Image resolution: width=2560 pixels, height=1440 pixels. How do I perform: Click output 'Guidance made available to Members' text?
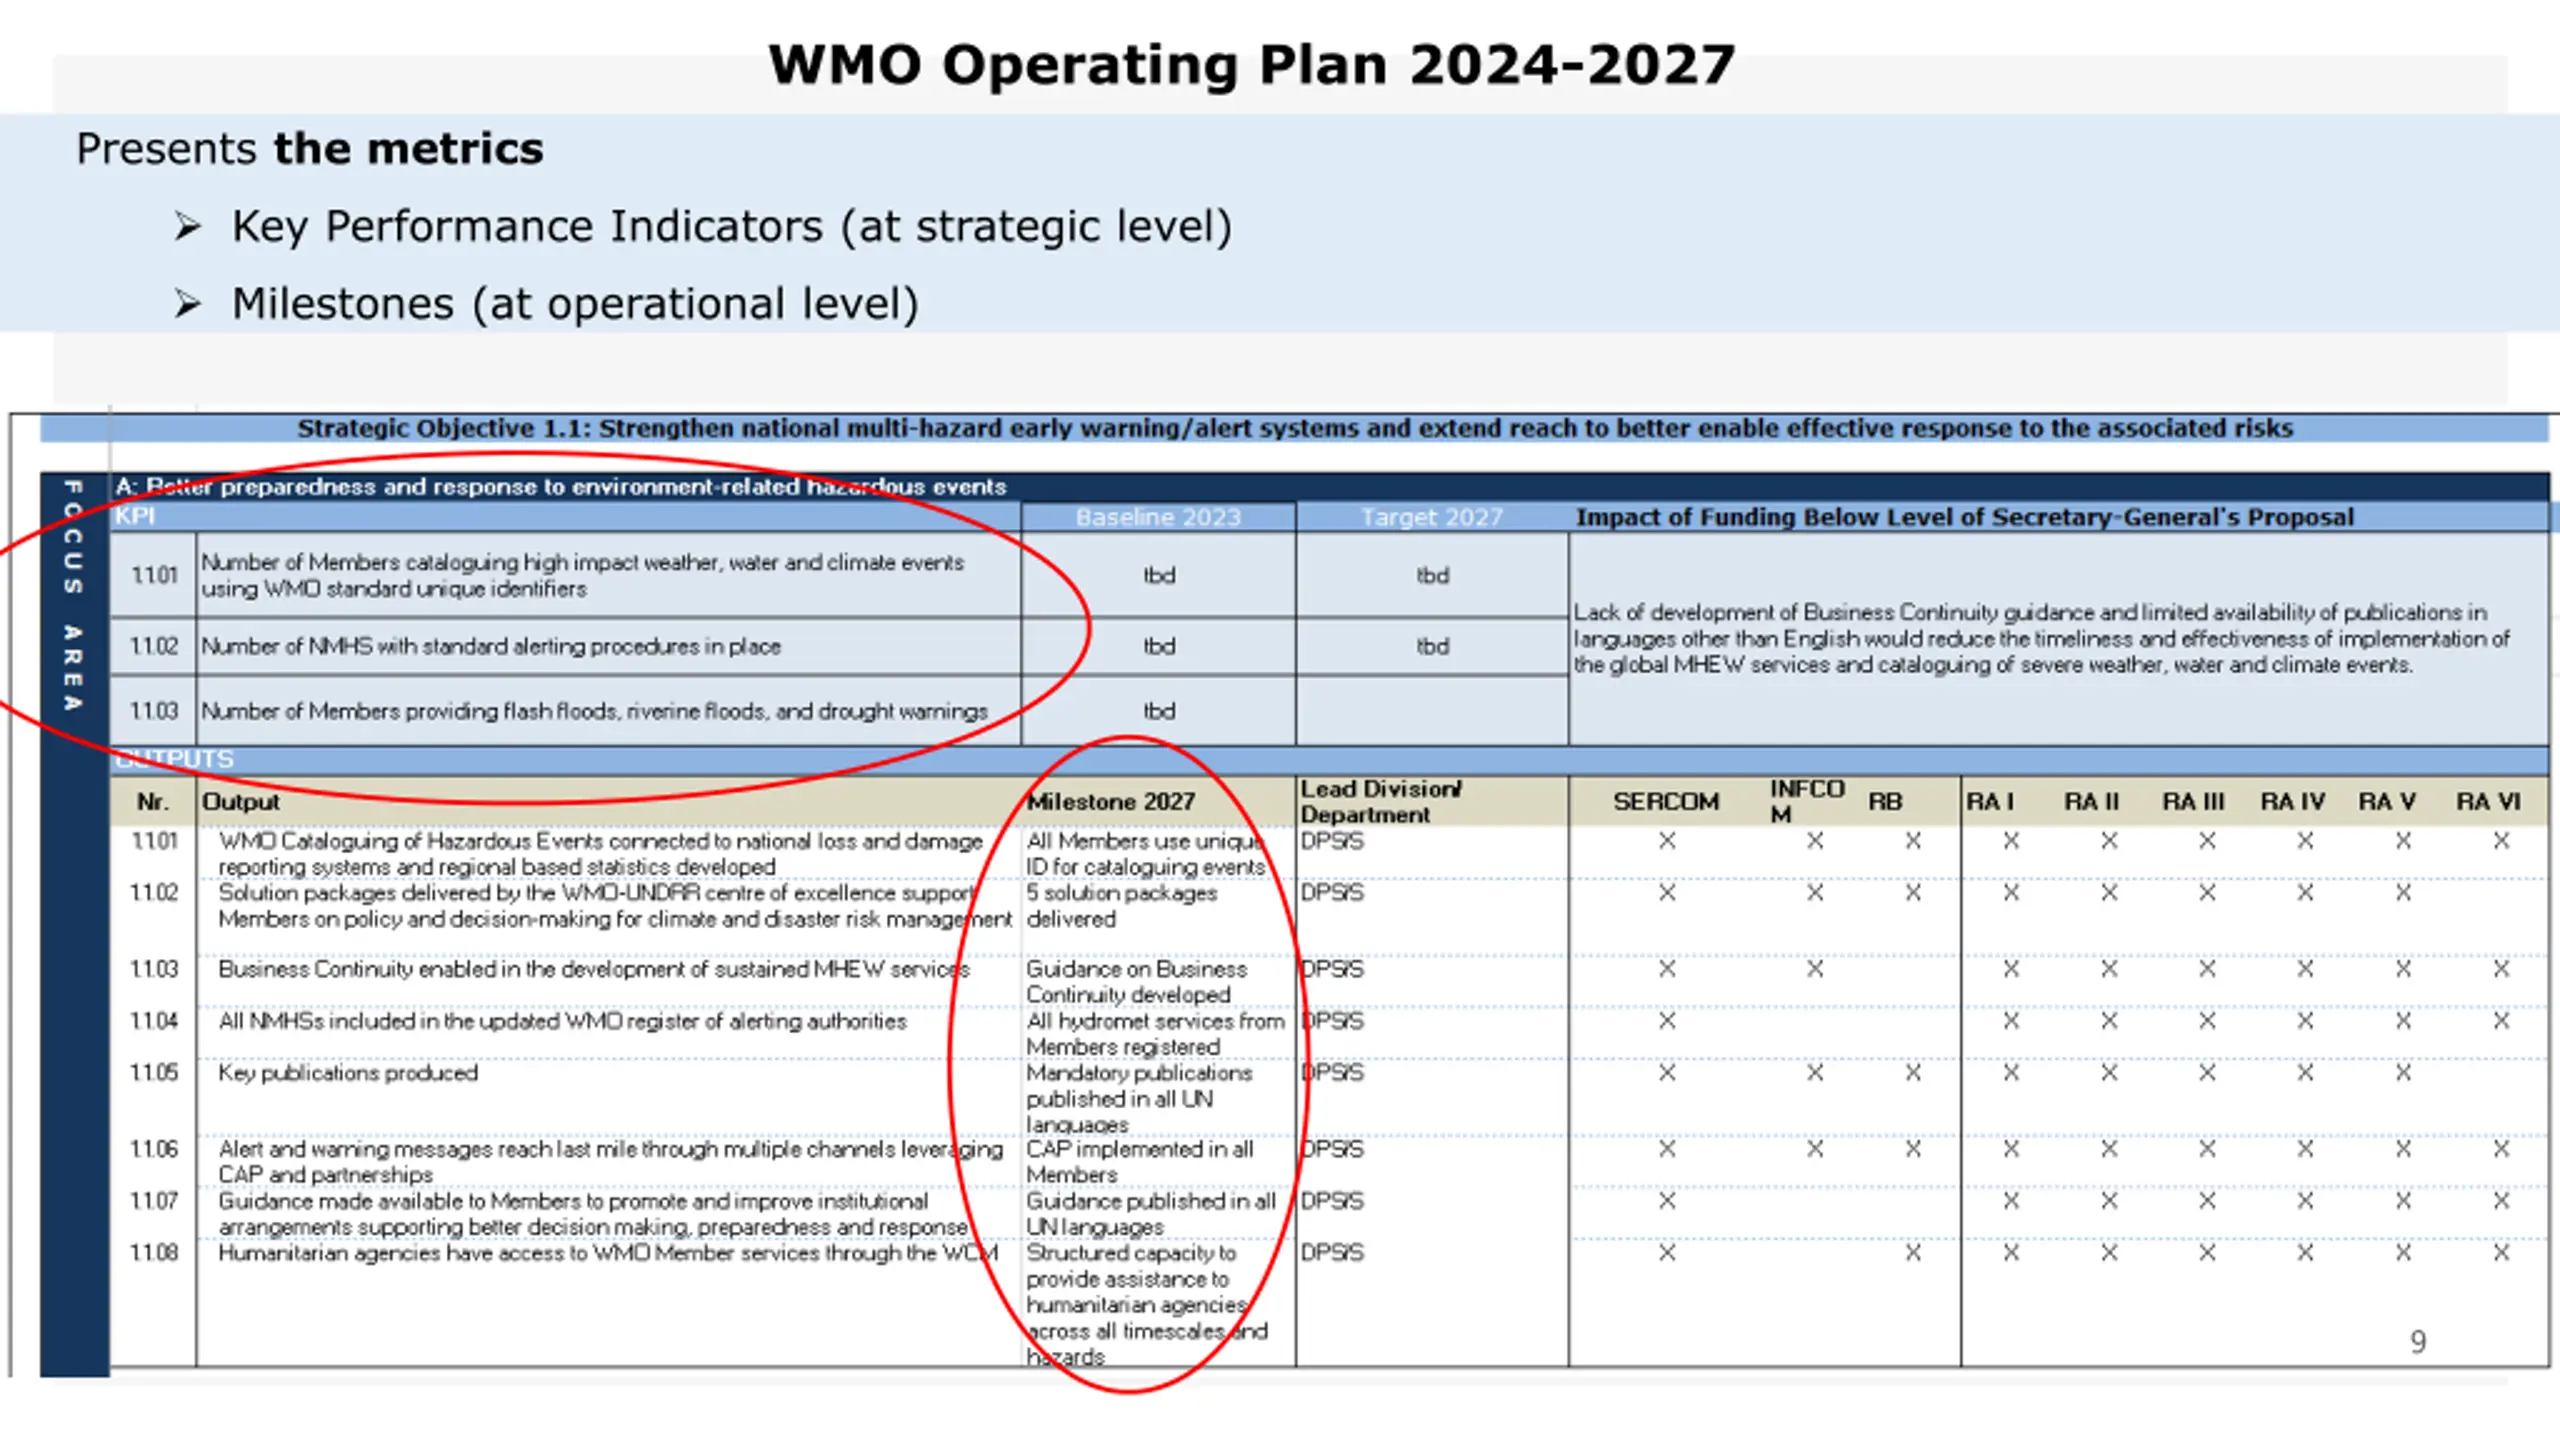[x=593, y=1214]
